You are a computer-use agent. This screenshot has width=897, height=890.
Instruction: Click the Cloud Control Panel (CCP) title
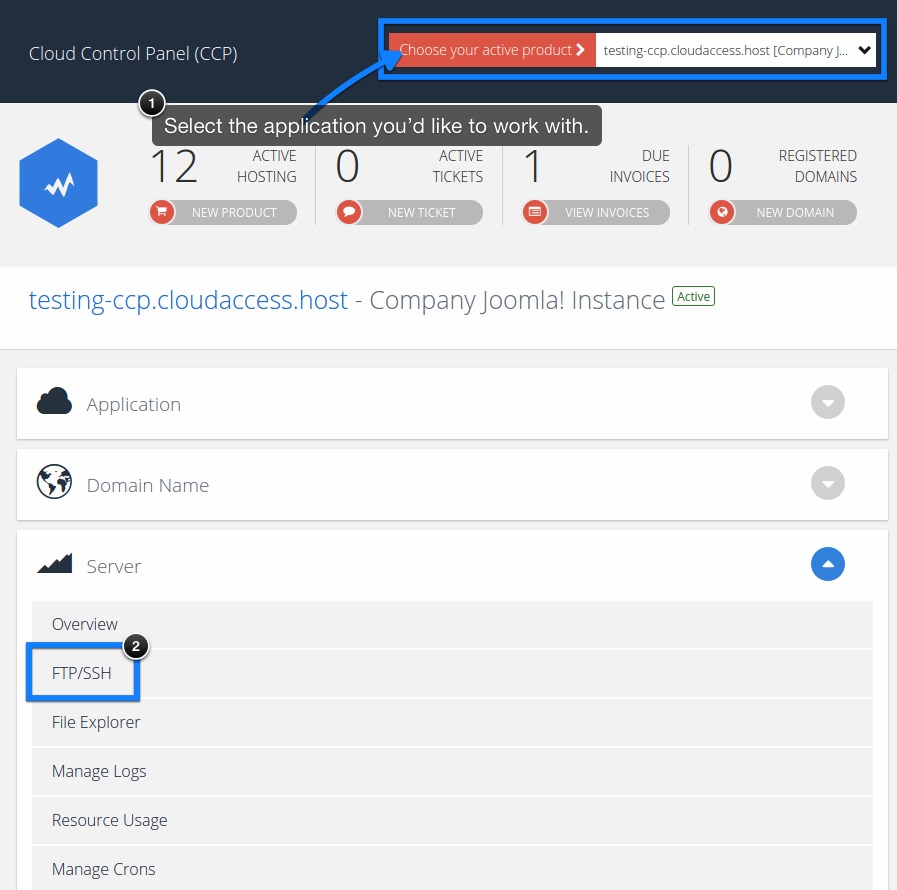click(x=133, y=53)
